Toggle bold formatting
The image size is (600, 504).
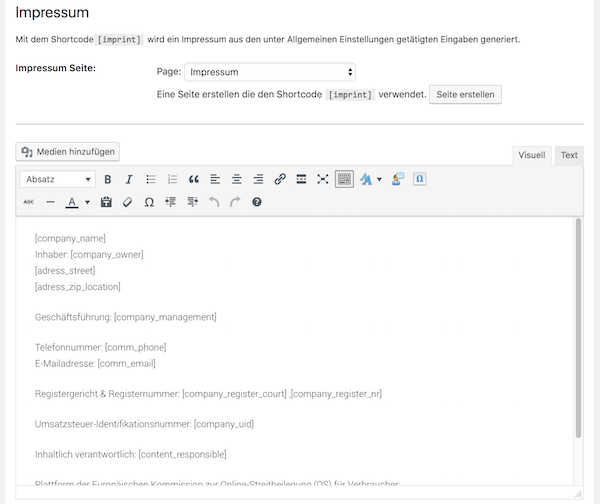[x=108, y=179]
